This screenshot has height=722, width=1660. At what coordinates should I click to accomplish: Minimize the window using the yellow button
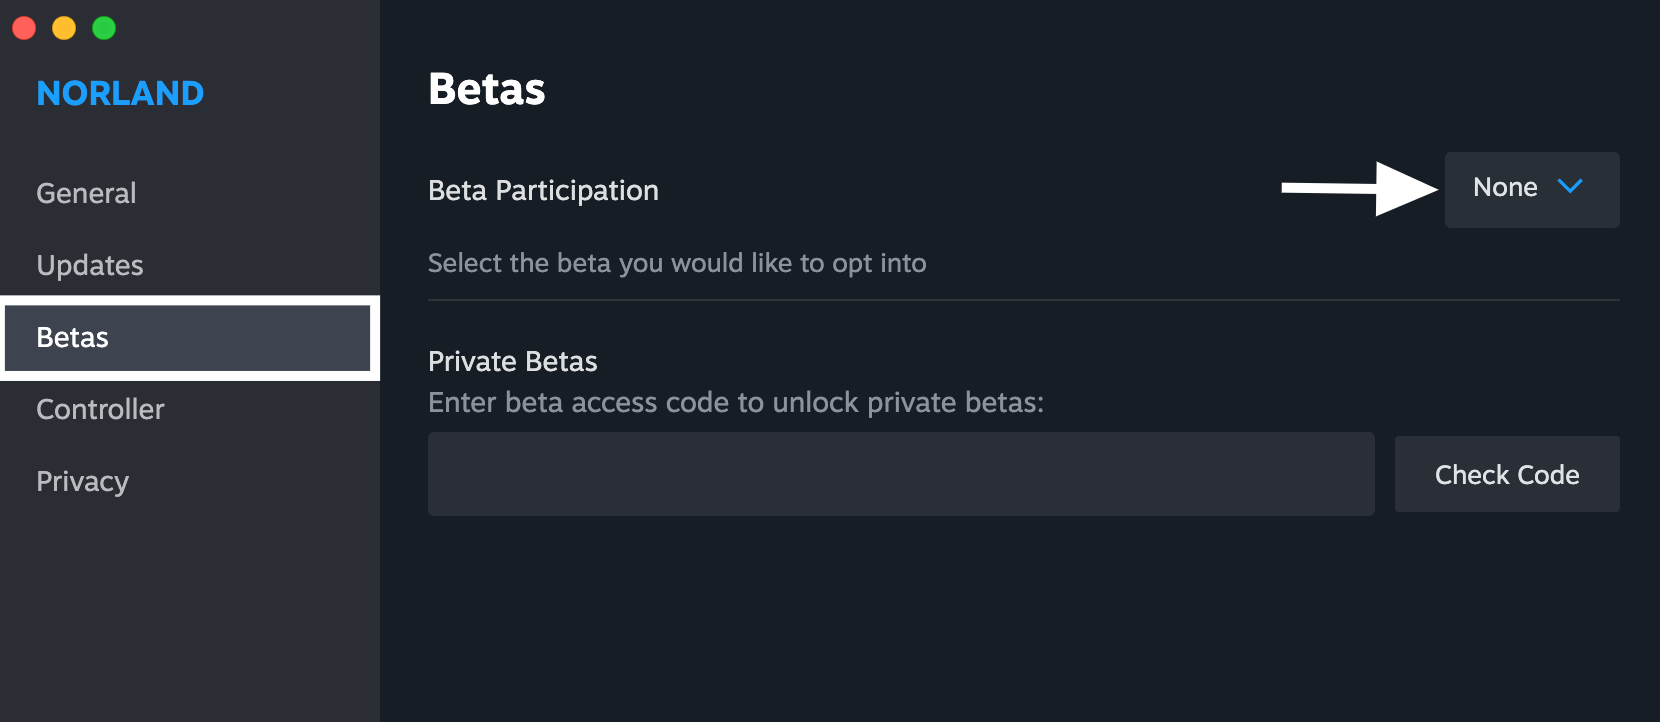tap(64, 28)
